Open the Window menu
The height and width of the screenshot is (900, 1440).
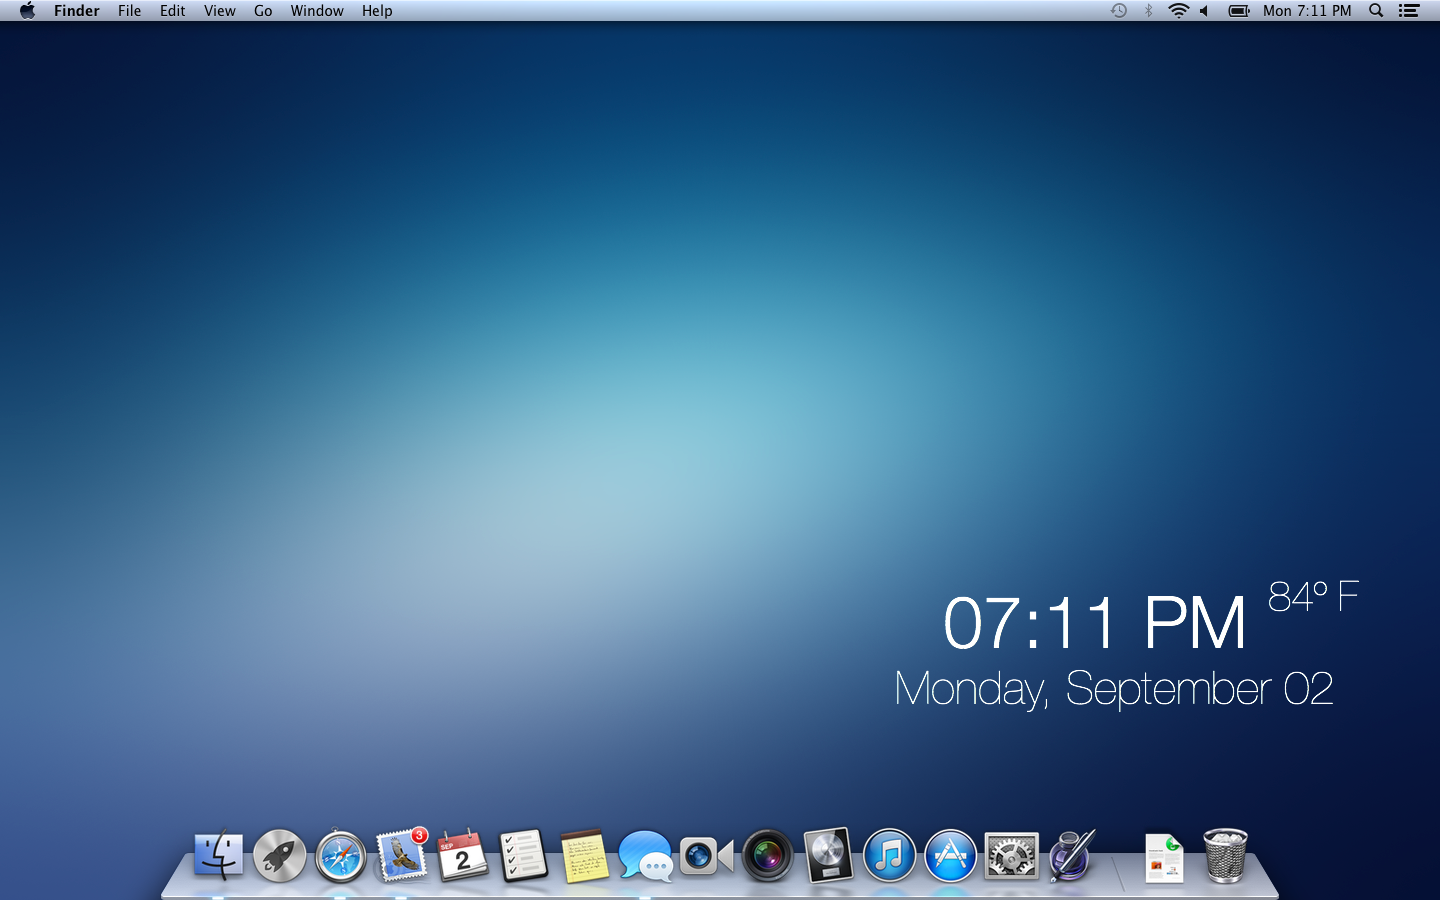tap(317, 11)
